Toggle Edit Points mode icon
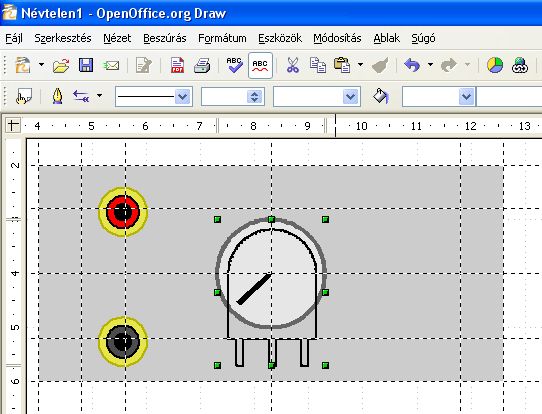 24,96
